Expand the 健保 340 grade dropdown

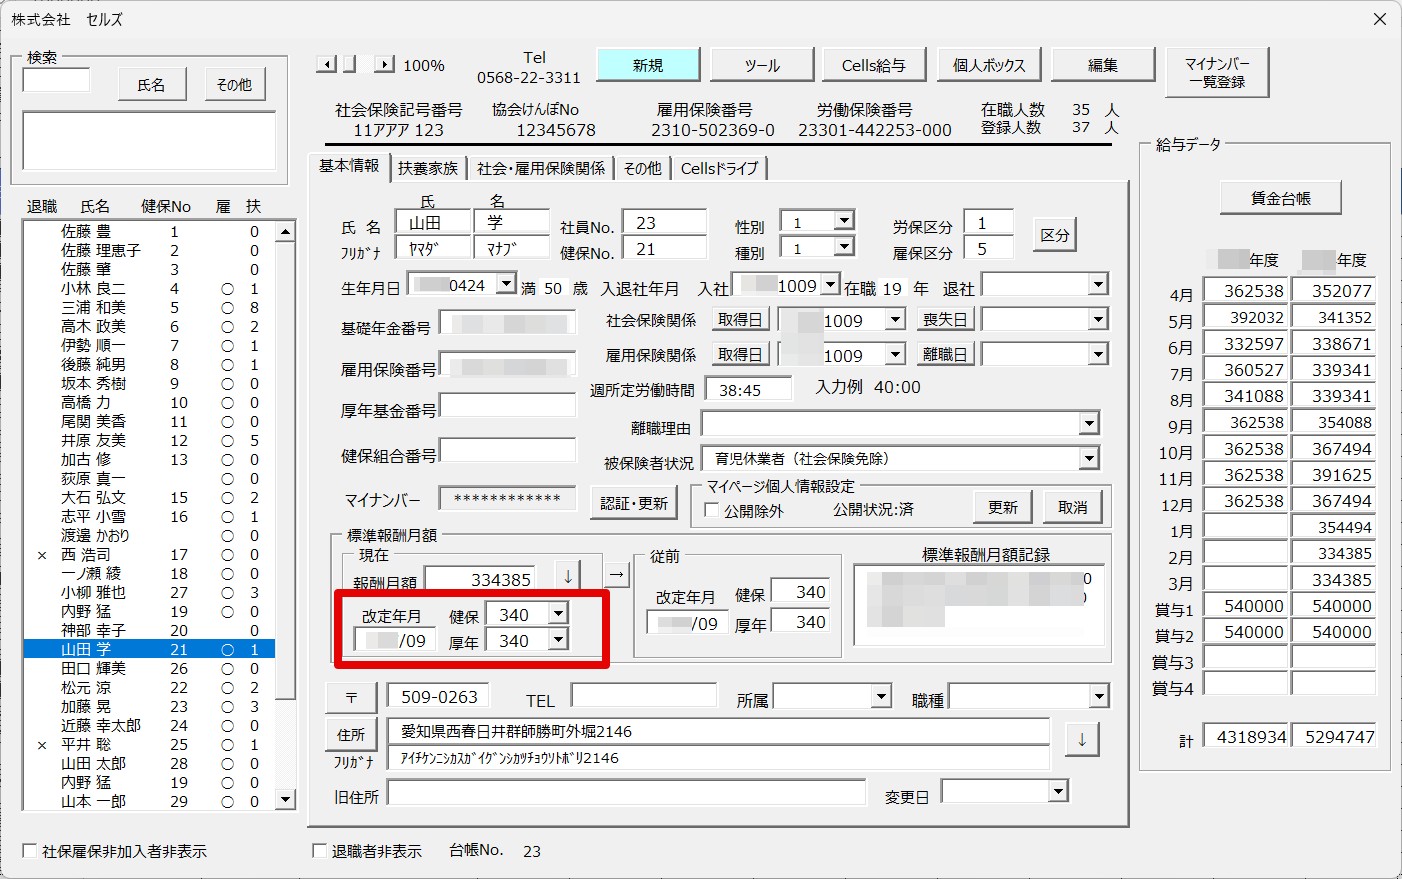558,613
